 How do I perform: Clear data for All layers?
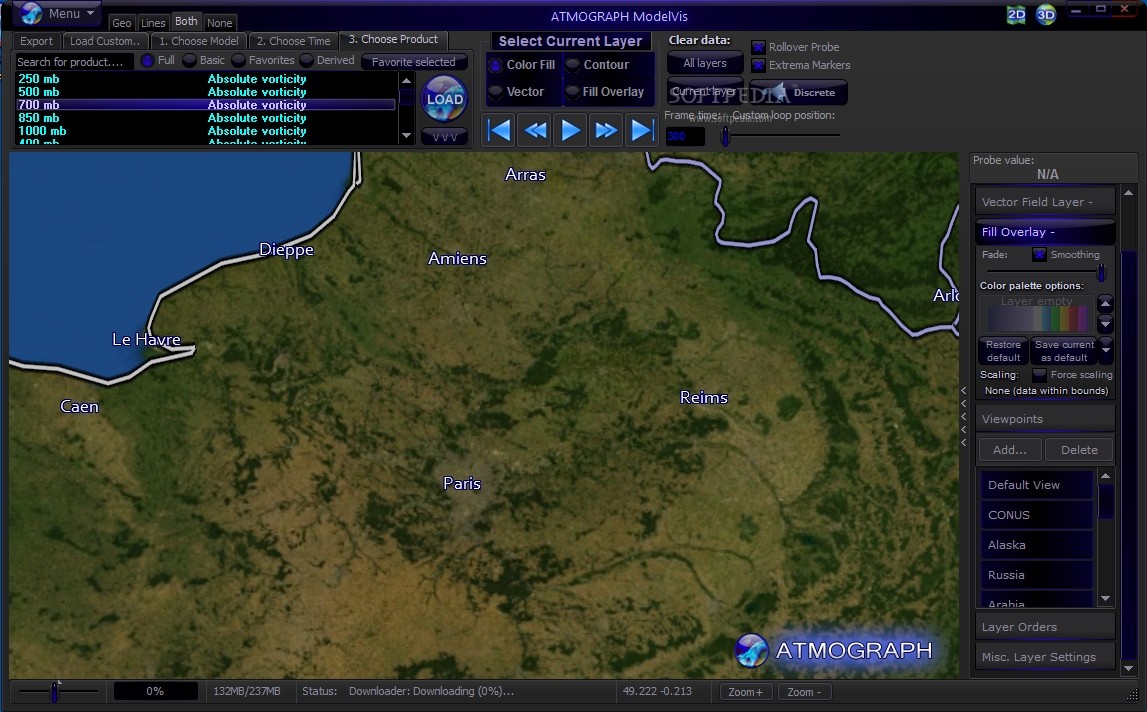tap(705, 63)
